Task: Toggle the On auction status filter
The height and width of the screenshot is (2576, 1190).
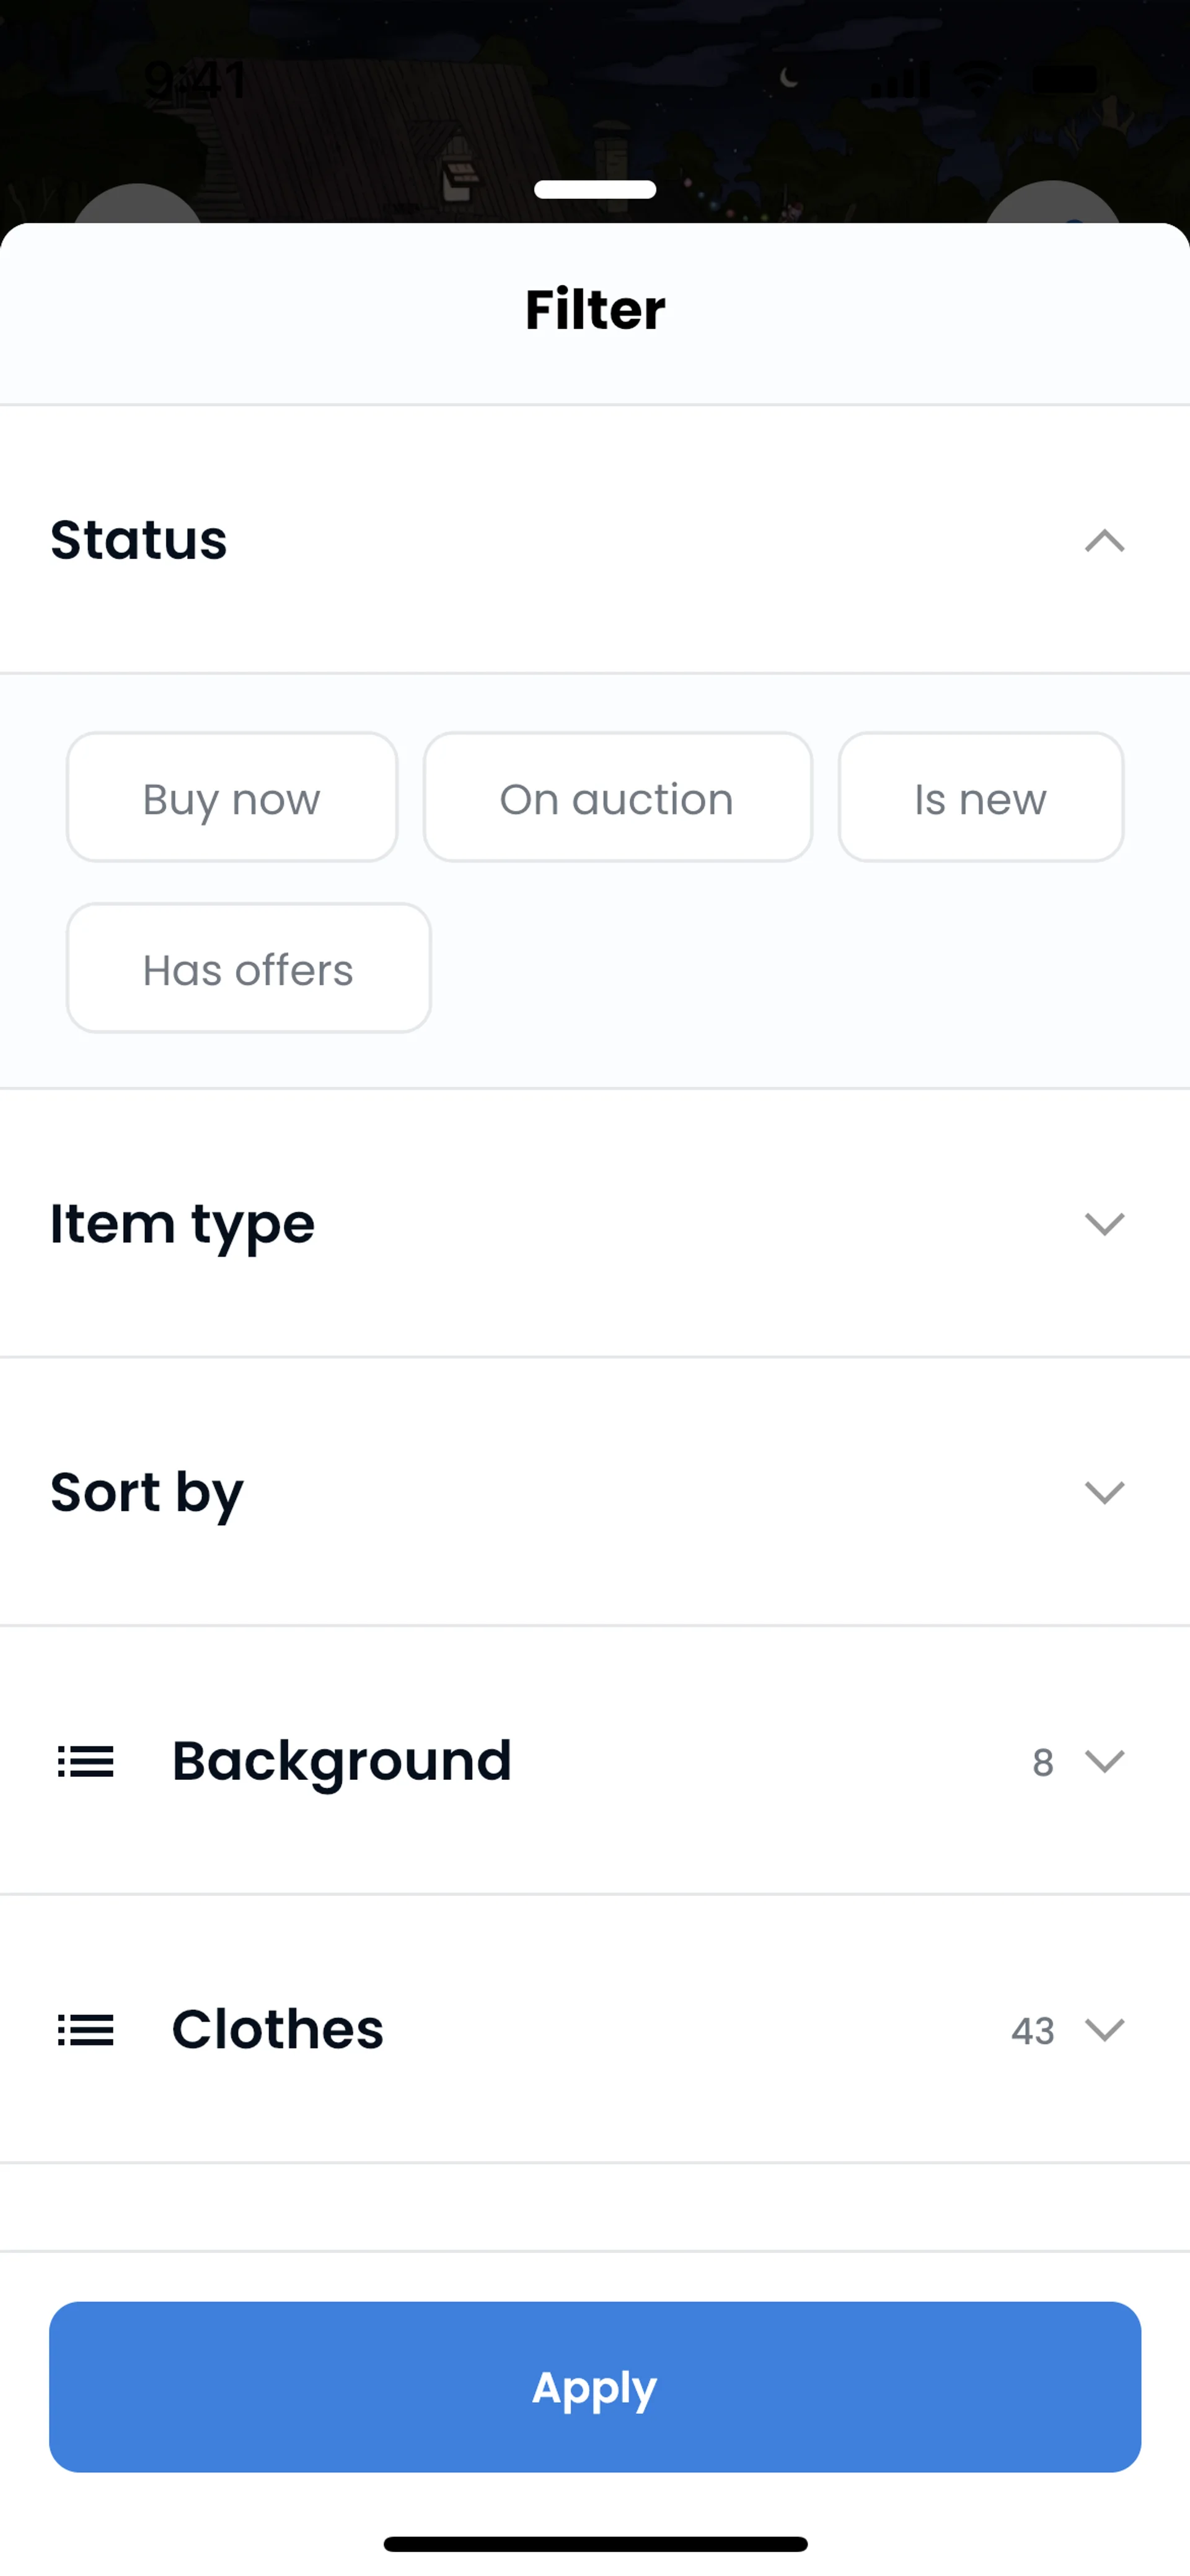Action: pos(617,798)
